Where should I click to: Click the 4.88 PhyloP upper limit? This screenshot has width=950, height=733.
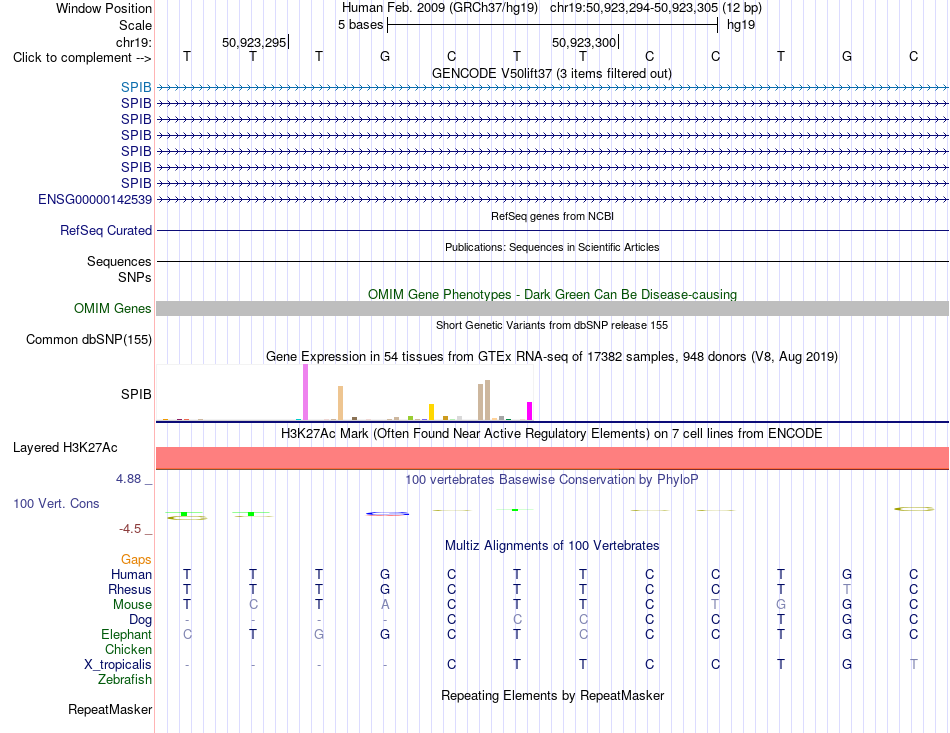click(128, 479)
